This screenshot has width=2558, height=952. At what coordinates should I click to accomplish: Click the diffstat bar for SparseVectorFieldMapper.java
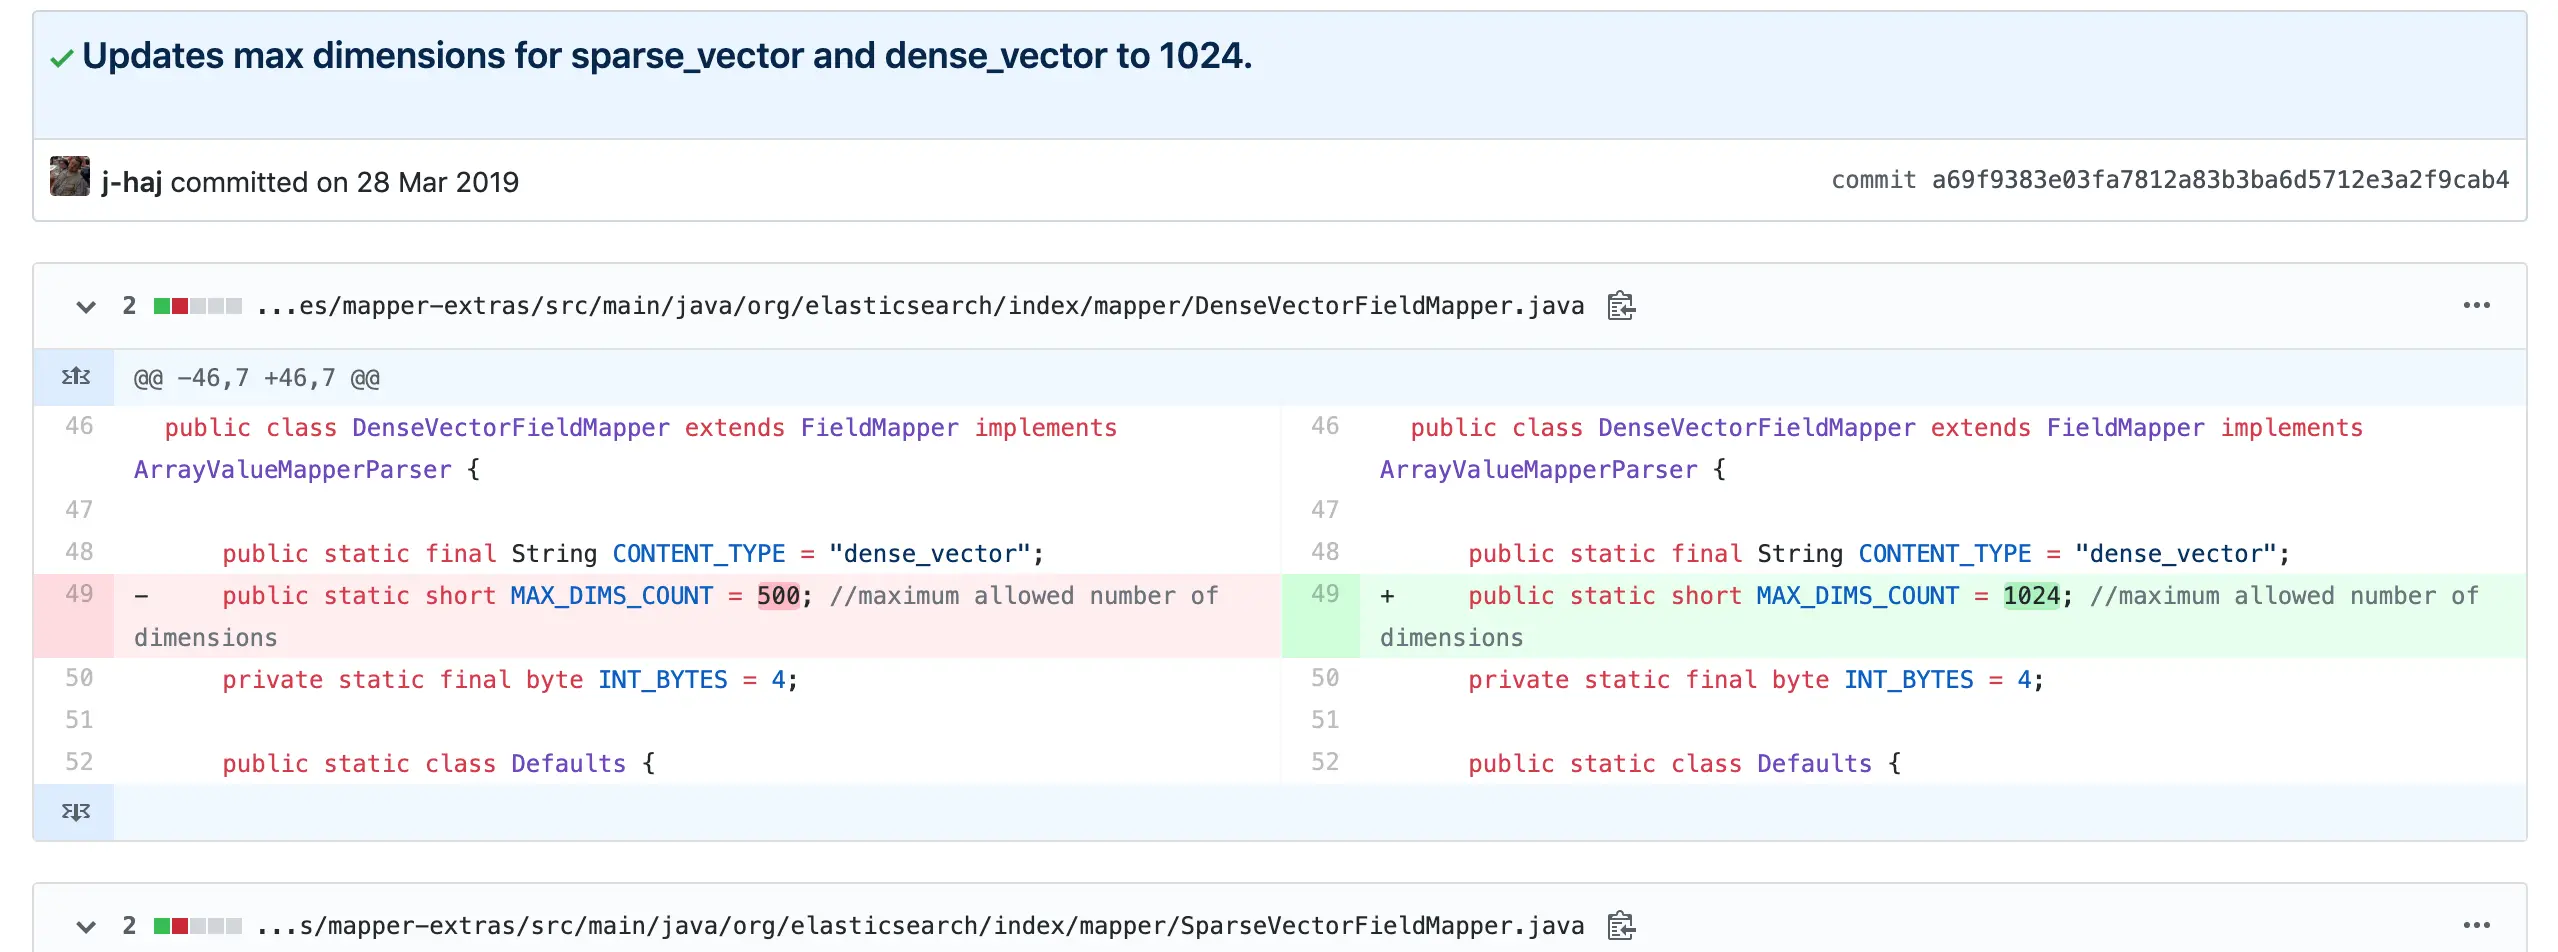click(x=198, y=926)
